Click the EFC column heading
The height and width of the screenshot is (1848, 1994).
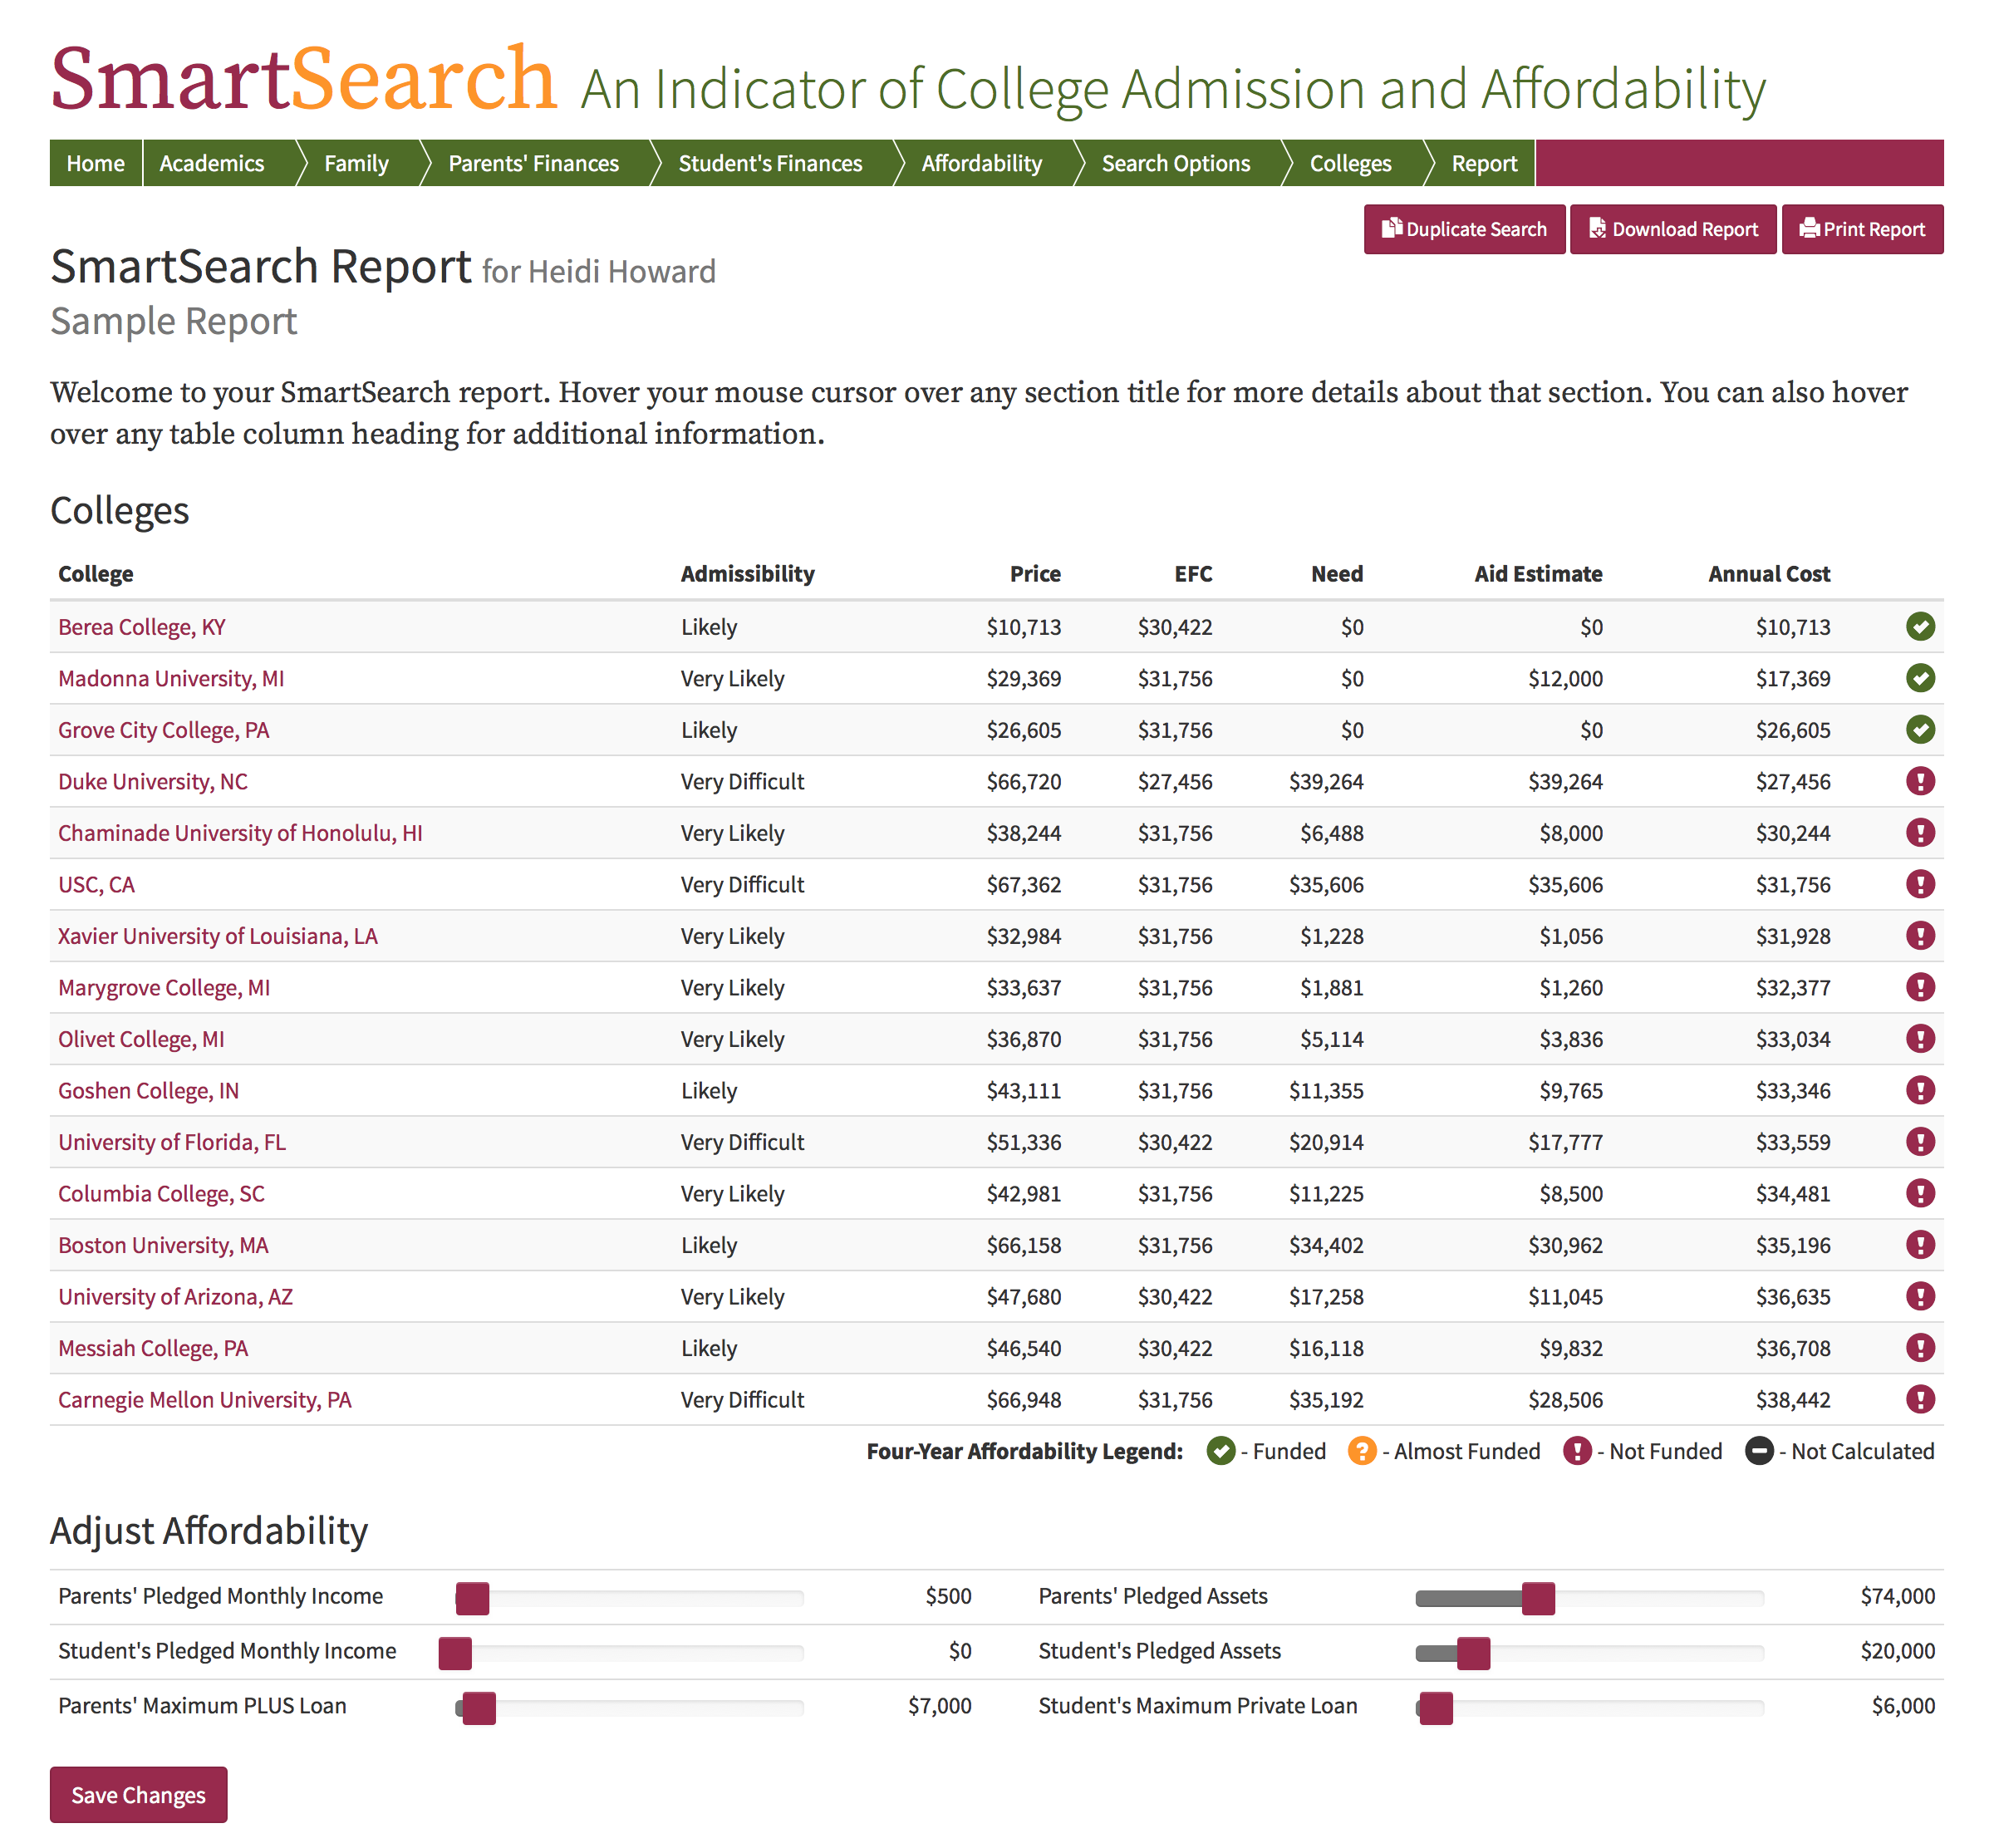tap(1193, 574)
